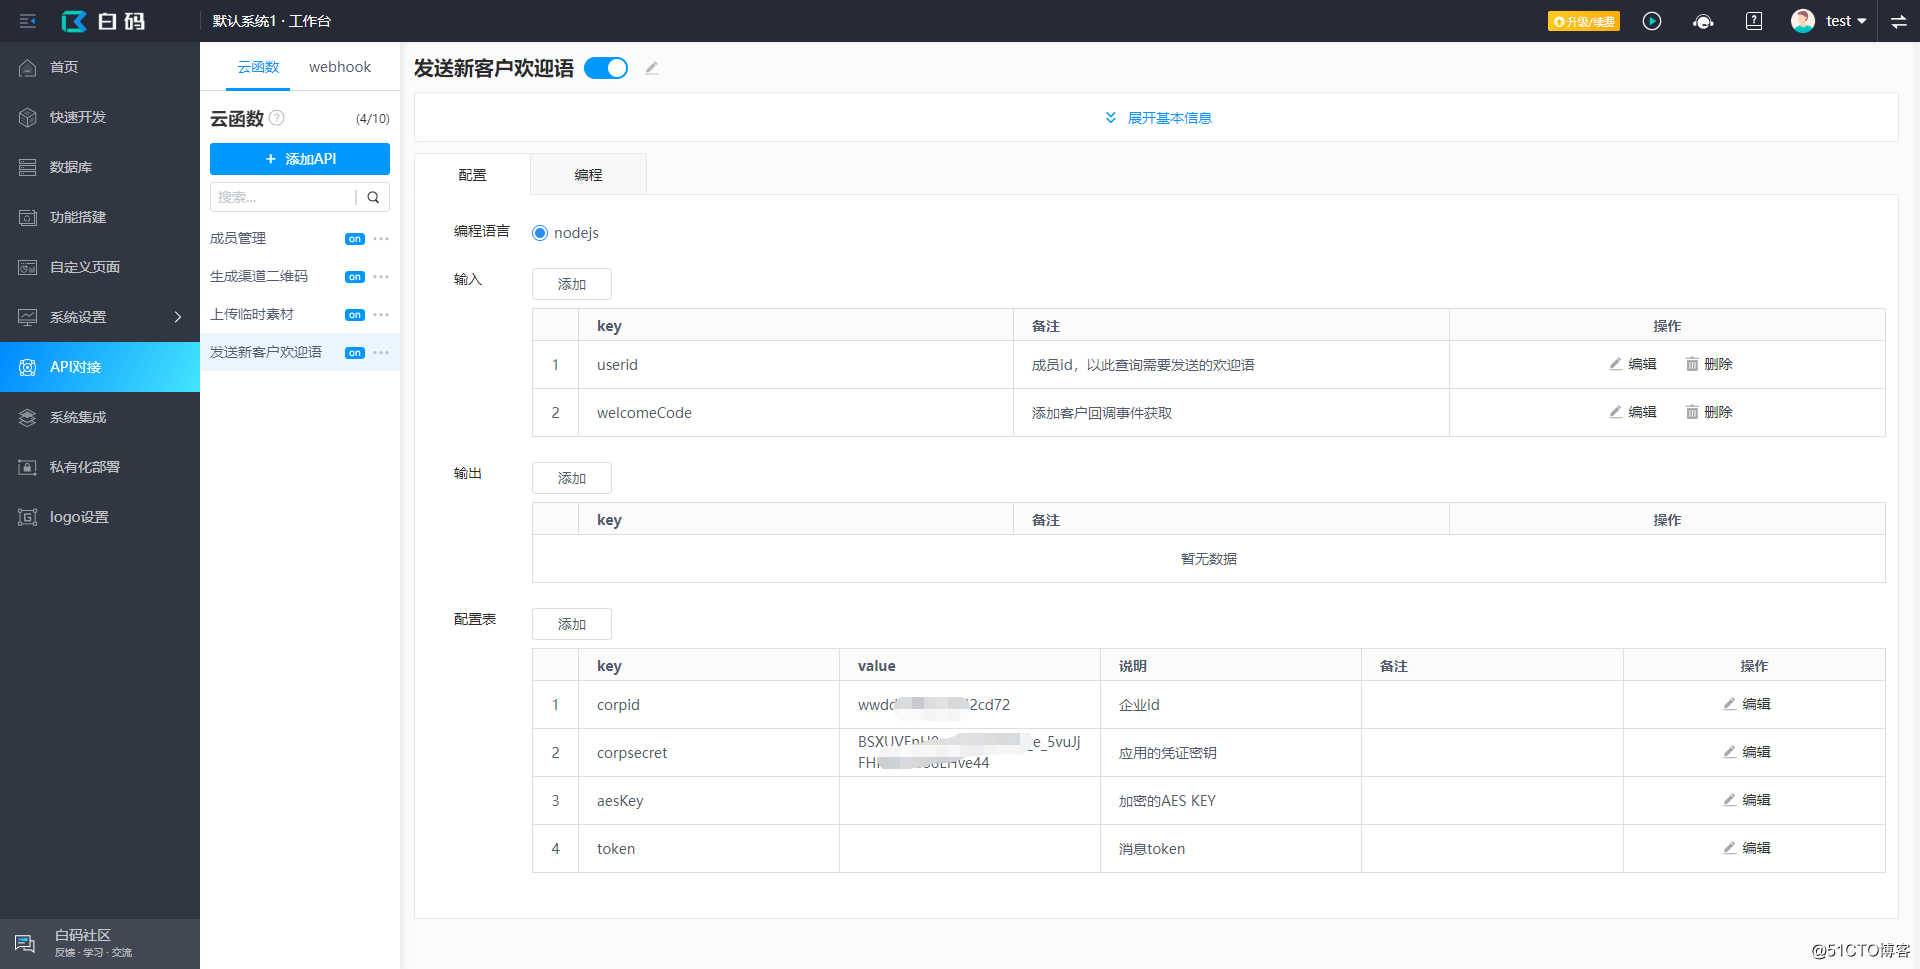Click the 白码 logo in the header
The height and width of the screenshot is (969, 1920).
[x=103, y=21]
